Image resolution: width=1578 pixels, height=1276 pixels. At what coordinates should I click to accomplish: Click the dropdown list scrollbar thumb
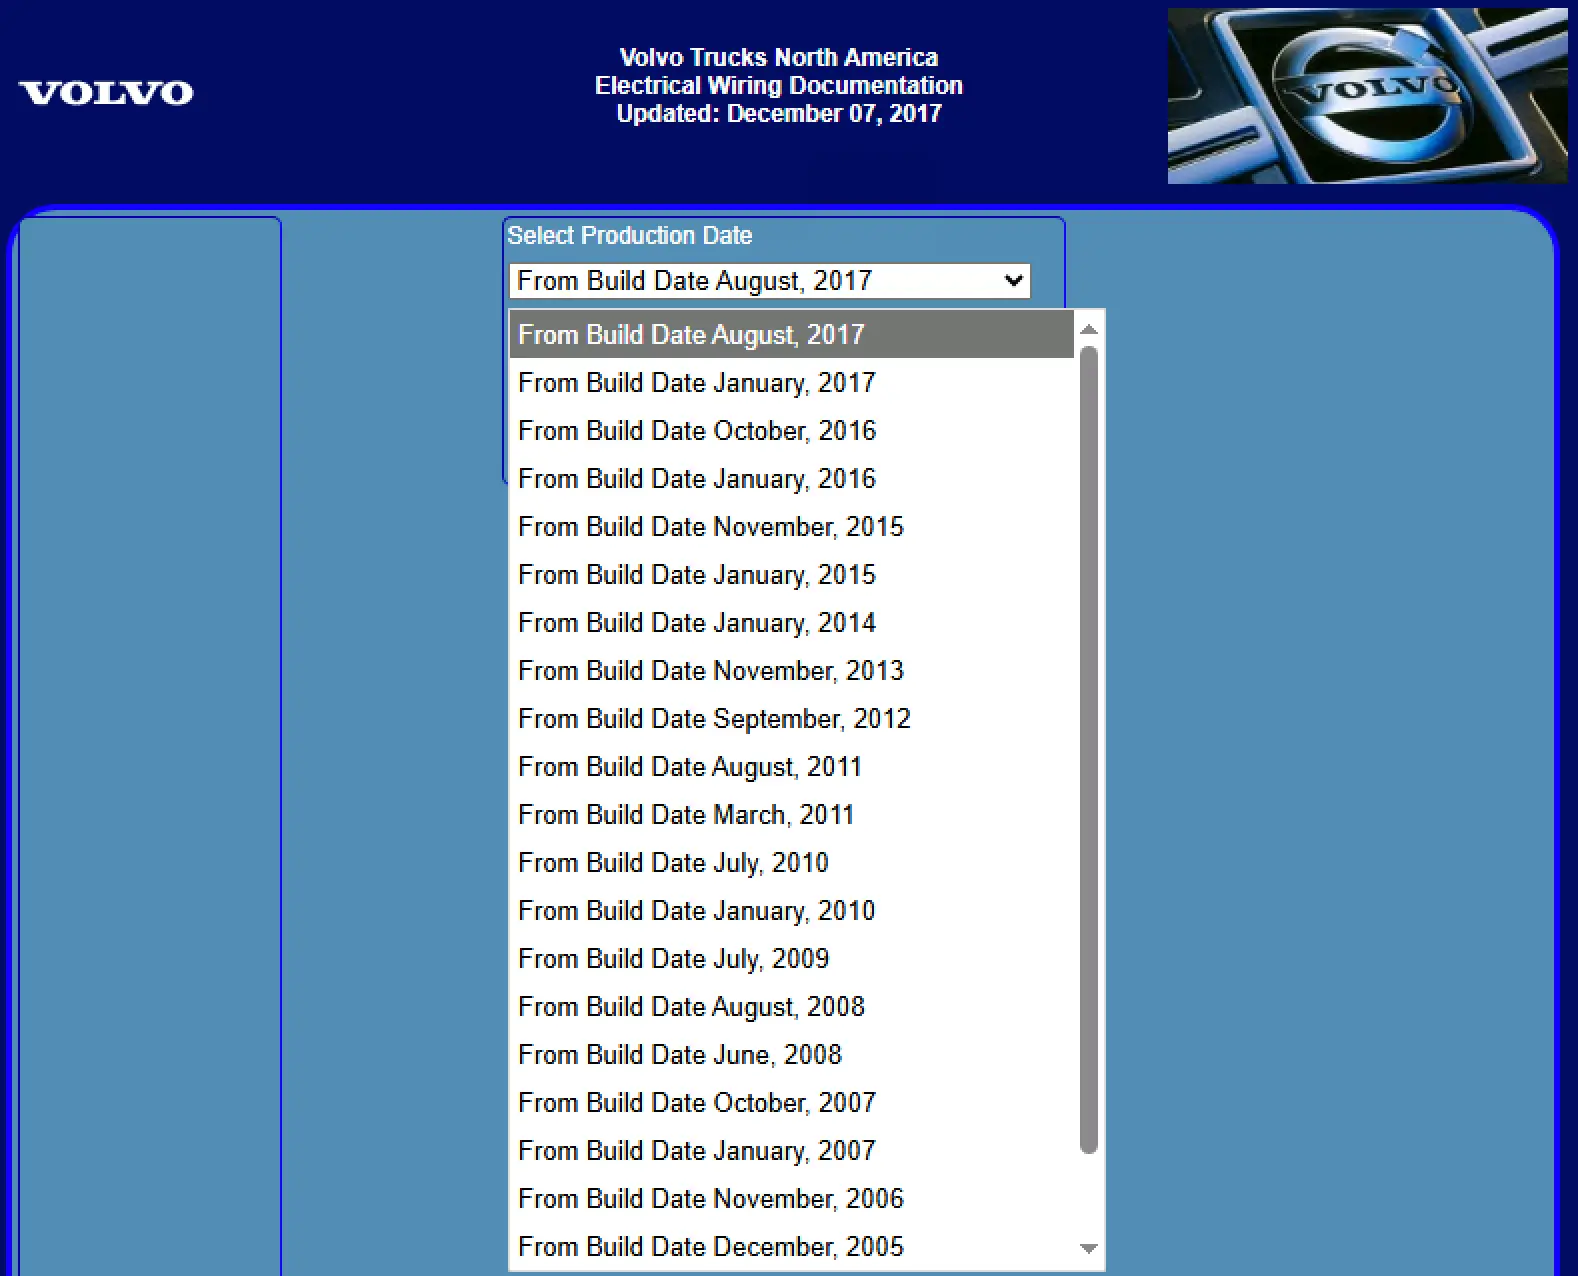click(1089, 750)
